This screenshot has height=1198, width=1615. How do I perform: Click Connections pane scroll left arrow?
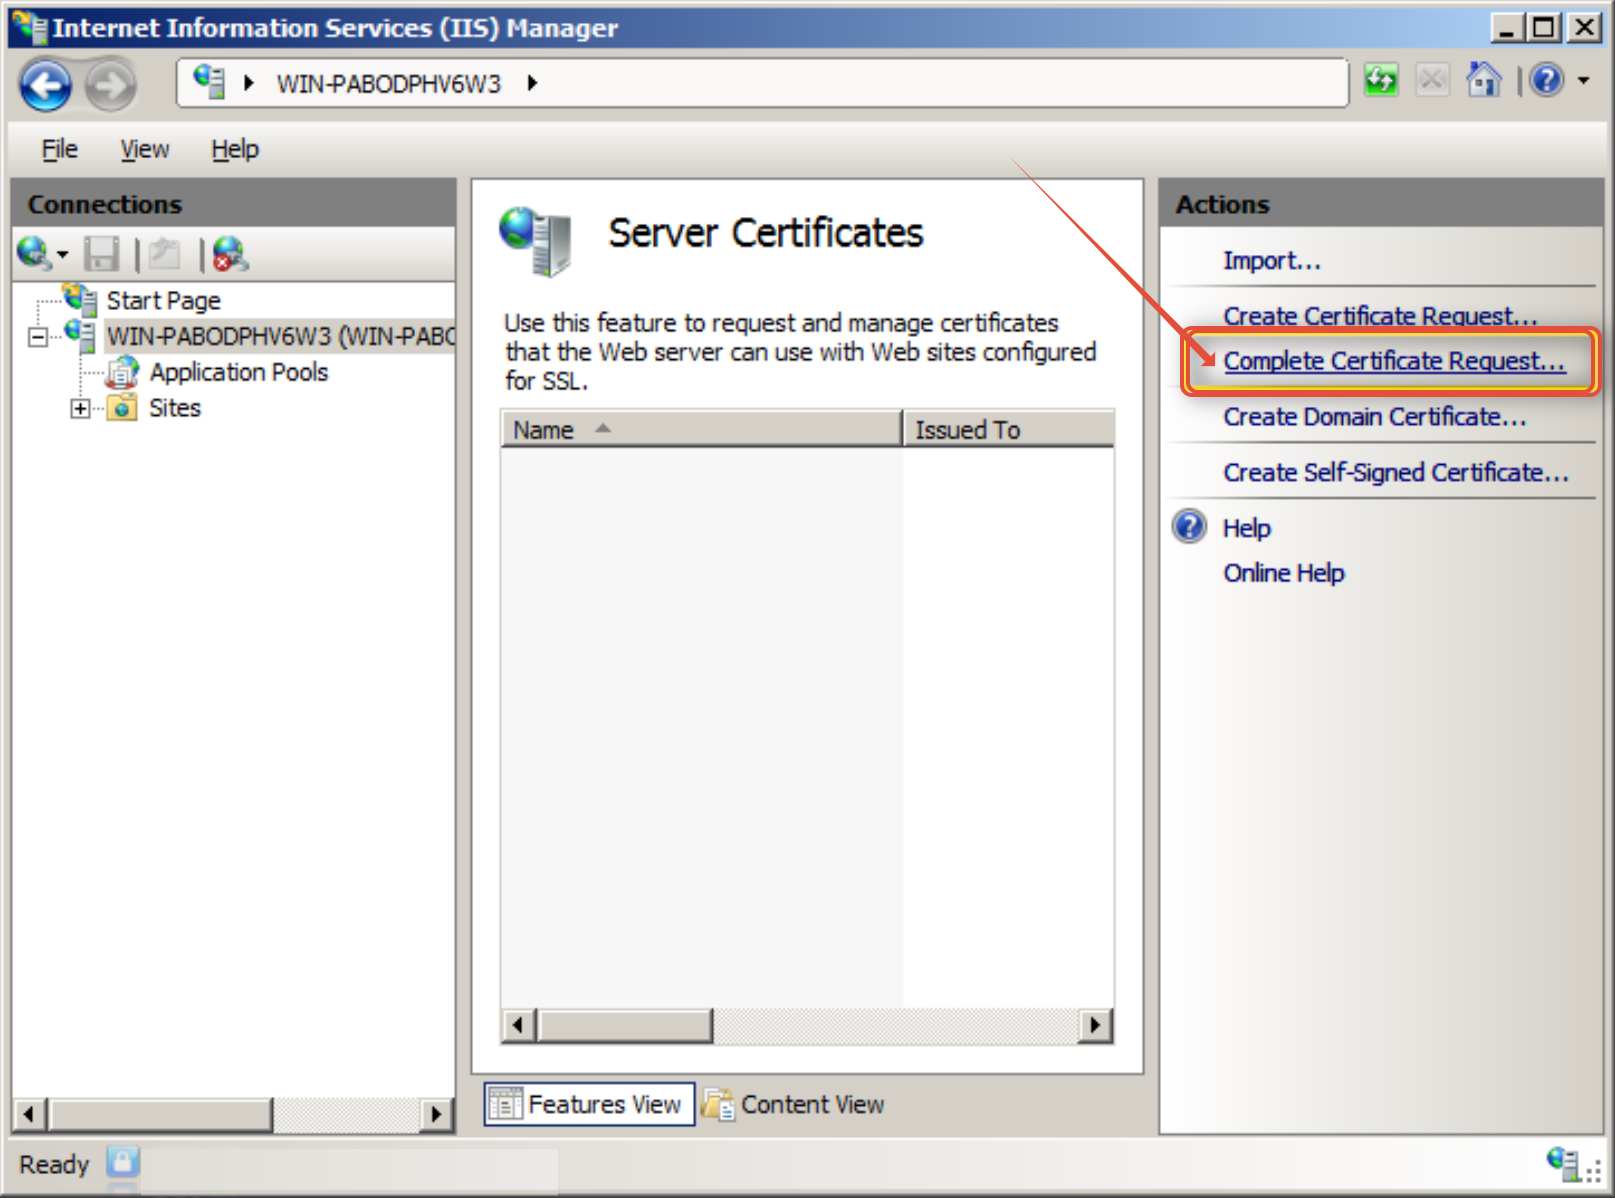coord(30,1114)
